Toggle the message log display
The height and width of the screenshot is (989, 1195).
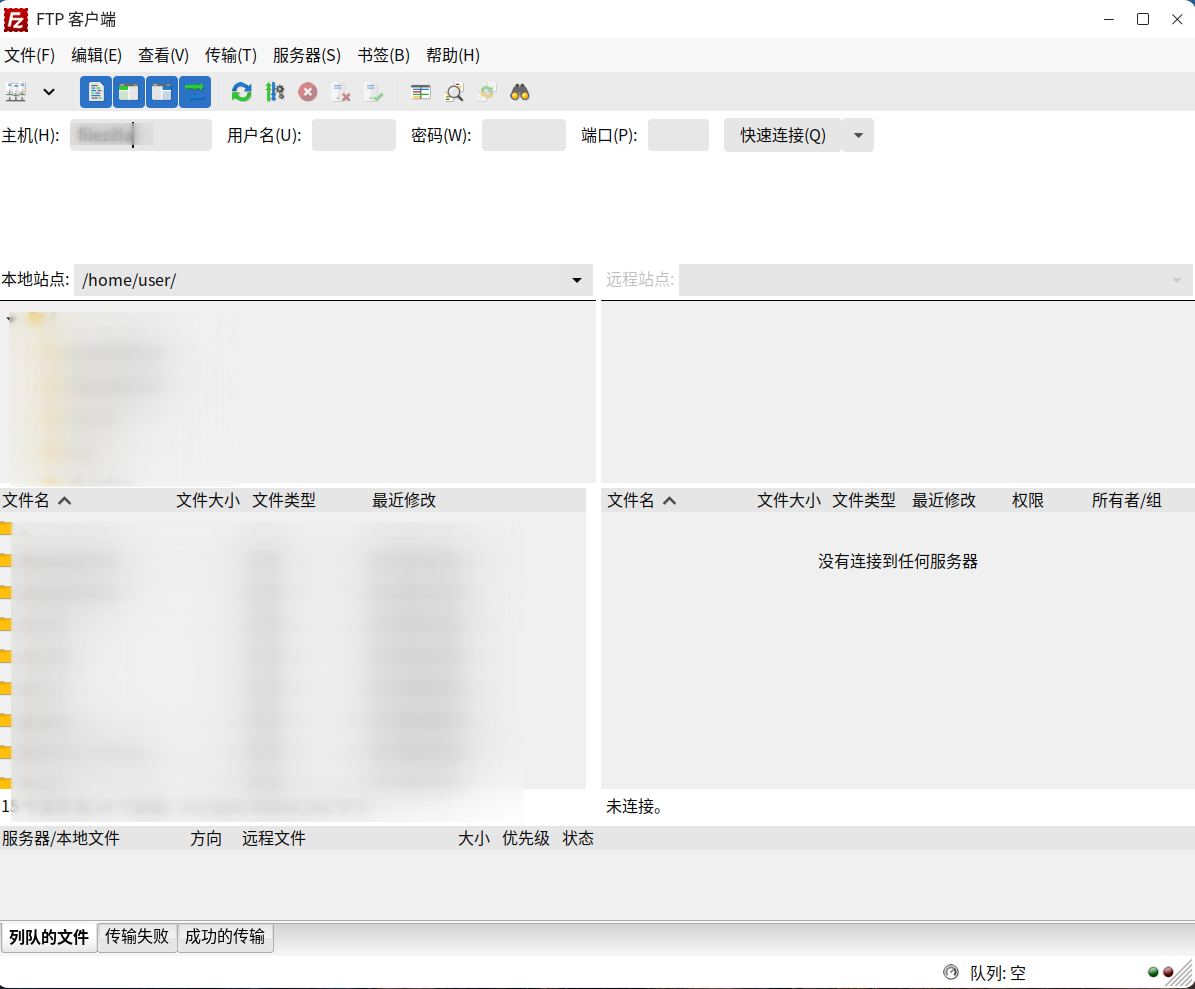tap(96, 91)
